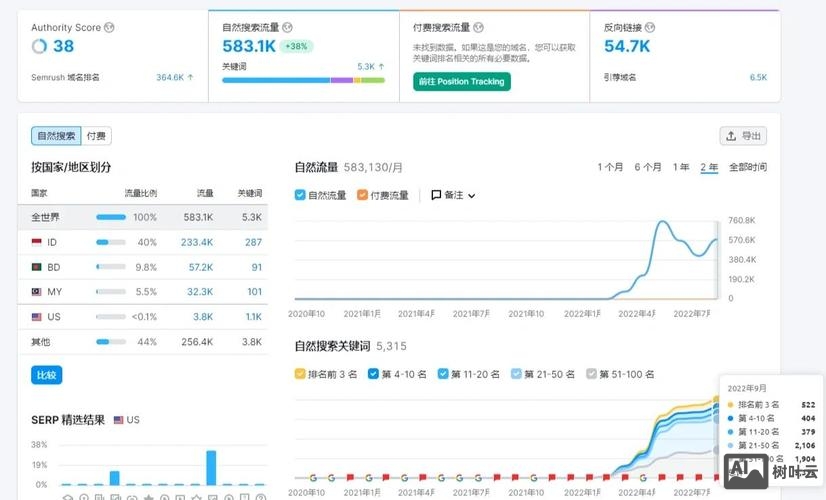The image size is (826, 500).
Task: Click the 导出 export button
Action: pos(743,136)
